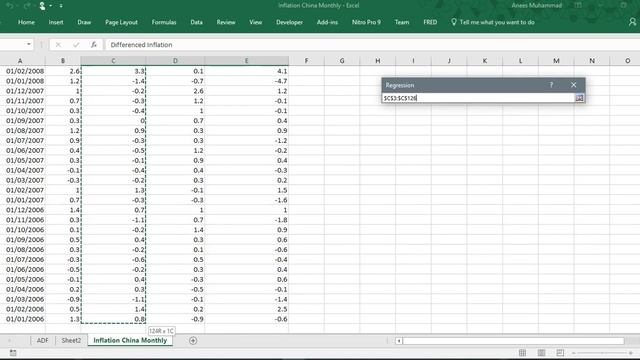Open the Insert ribbon tab

56,22
